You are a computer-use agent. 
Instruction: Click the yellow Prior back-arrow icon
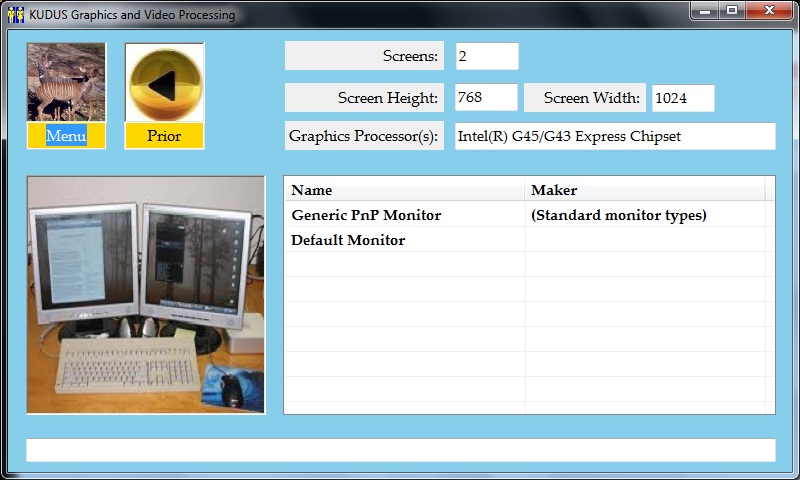tap(164, 83)
